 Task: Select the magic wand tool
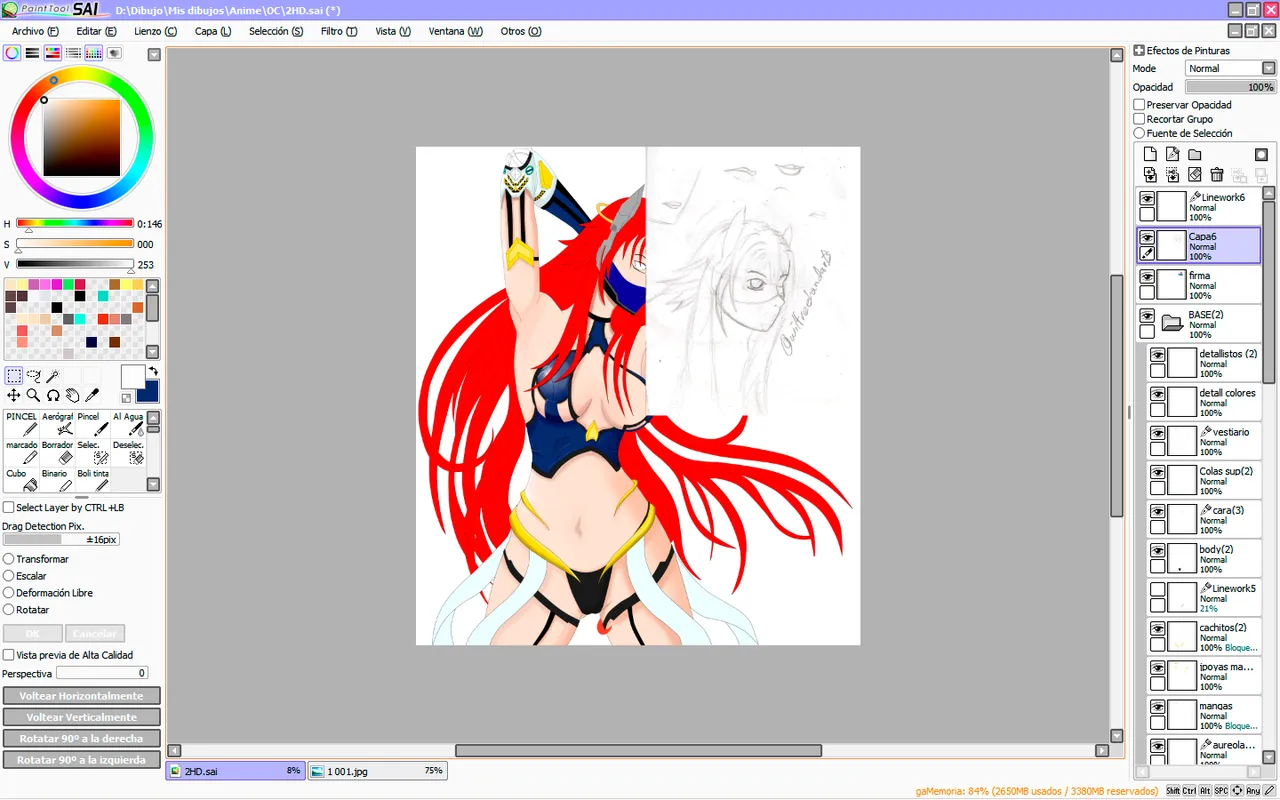tap(53, 376)
